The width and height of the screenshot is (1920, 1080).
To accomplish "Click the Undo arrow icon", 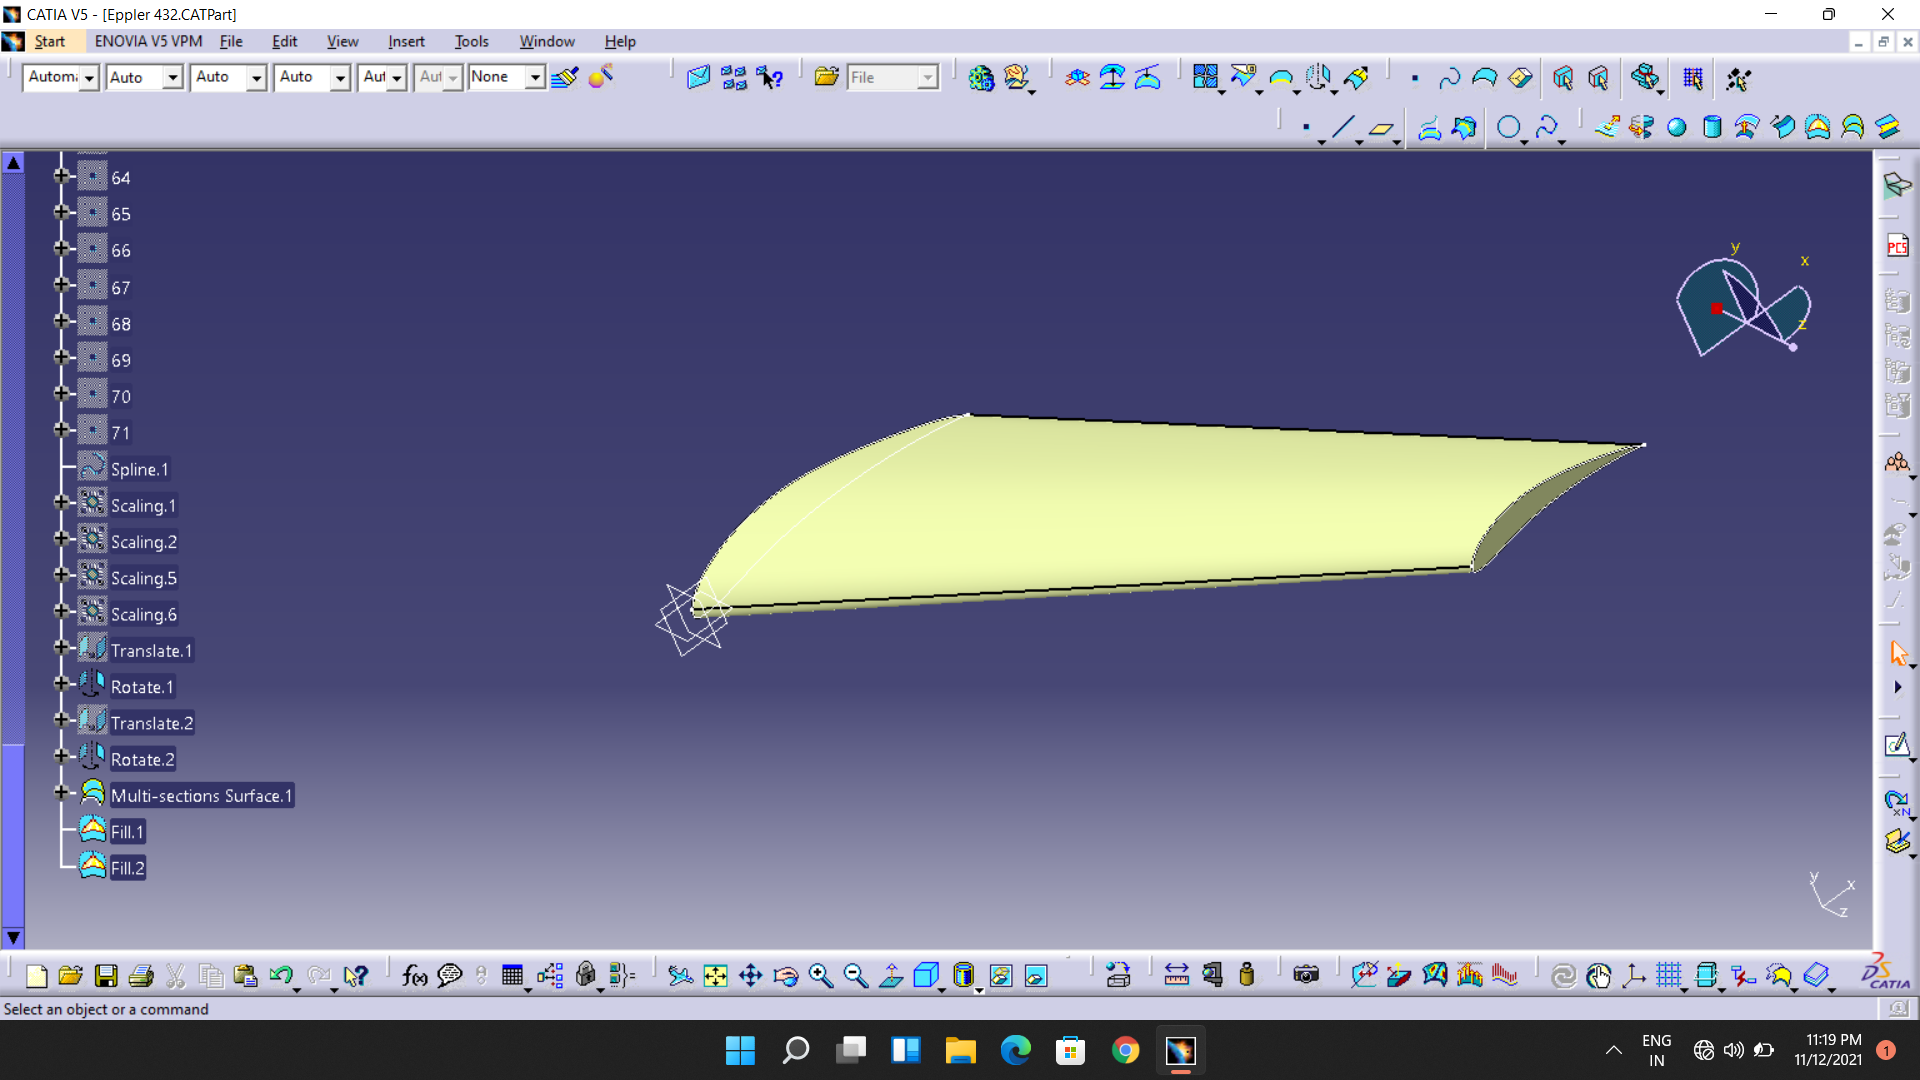I will (x=281, y=976).
